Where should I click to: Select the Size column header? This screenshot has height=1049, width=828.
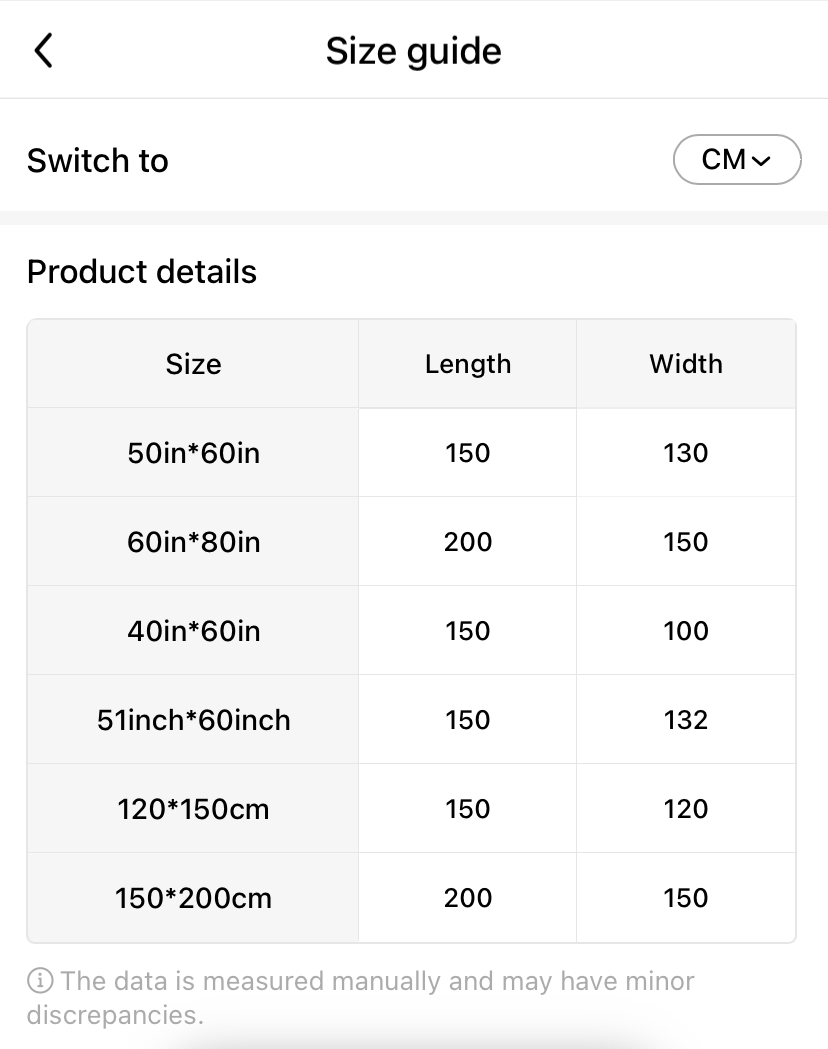[x=193, y=364]
